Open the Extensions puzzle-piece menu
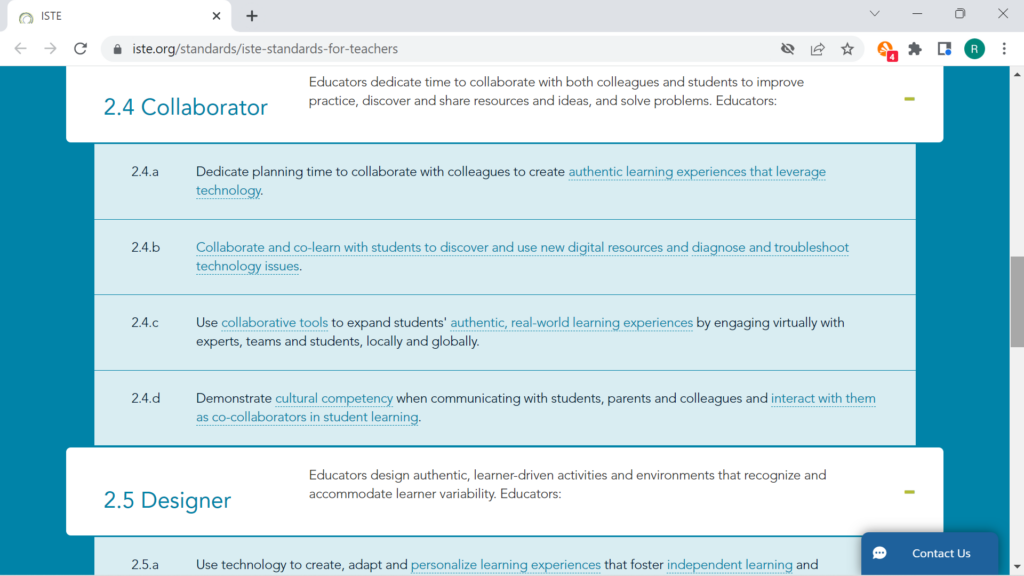This screenshot has height=576, width=1024. pyautogui.click(x=914, y=48)
